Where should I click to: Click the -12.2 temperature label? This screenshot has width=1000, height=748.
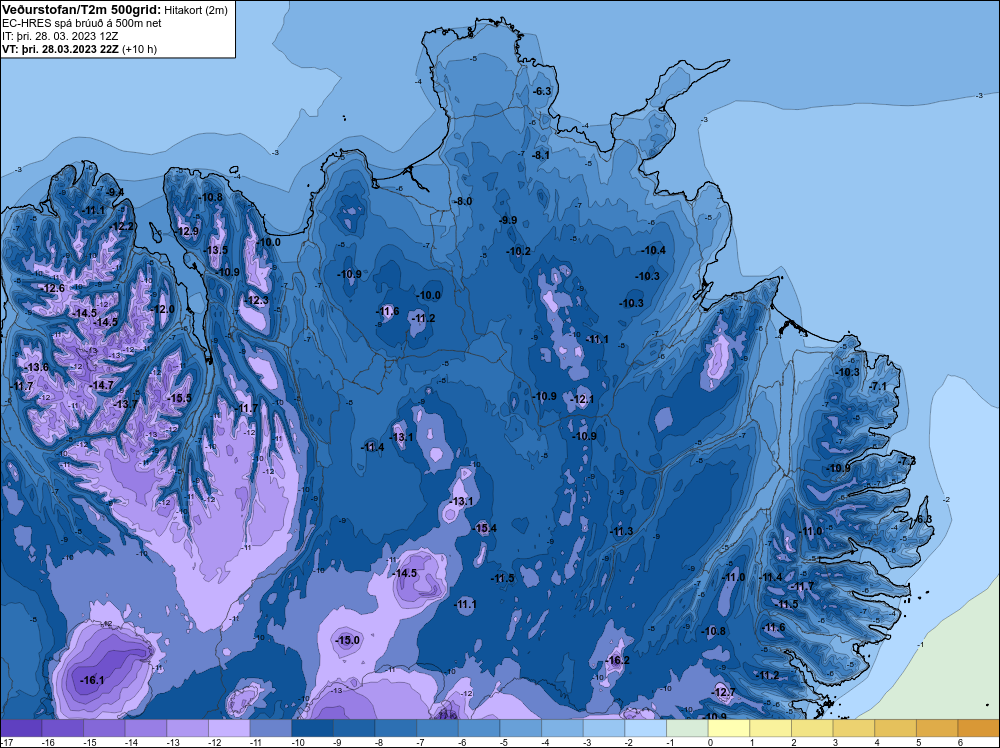pos(122,226)
